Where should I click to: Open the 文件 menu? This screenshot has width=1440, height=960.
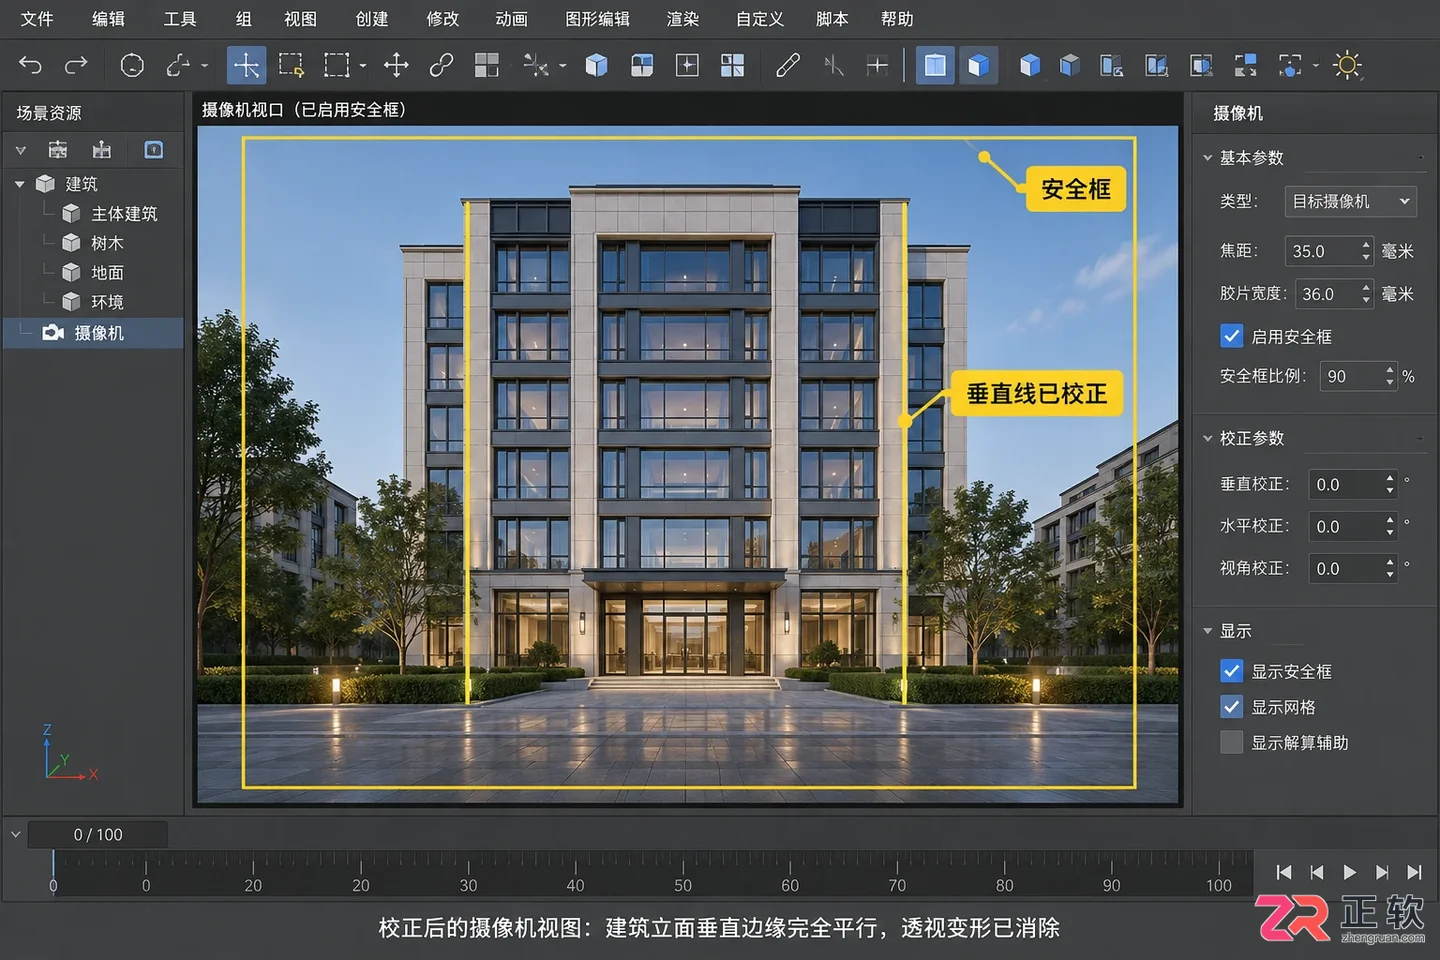tap(37, 19)
